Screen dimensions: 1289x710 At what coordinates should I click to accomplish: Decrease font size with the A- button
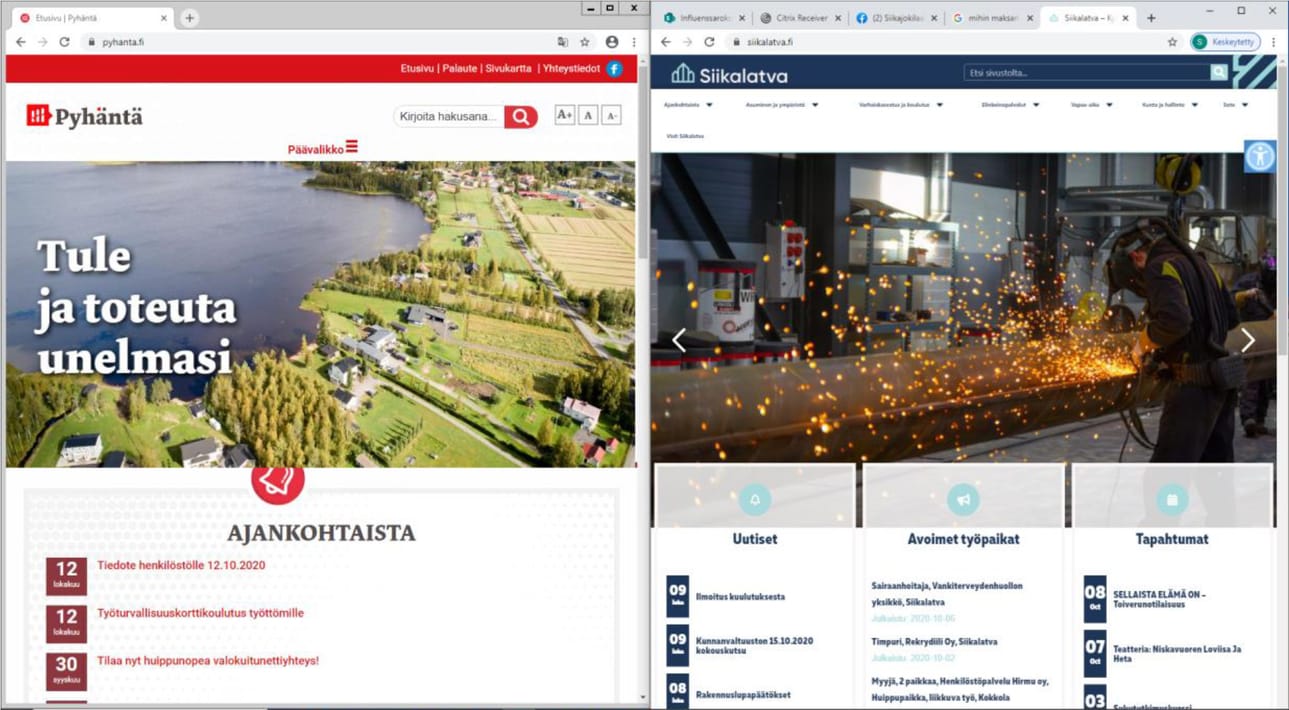(x=611, y=116)
